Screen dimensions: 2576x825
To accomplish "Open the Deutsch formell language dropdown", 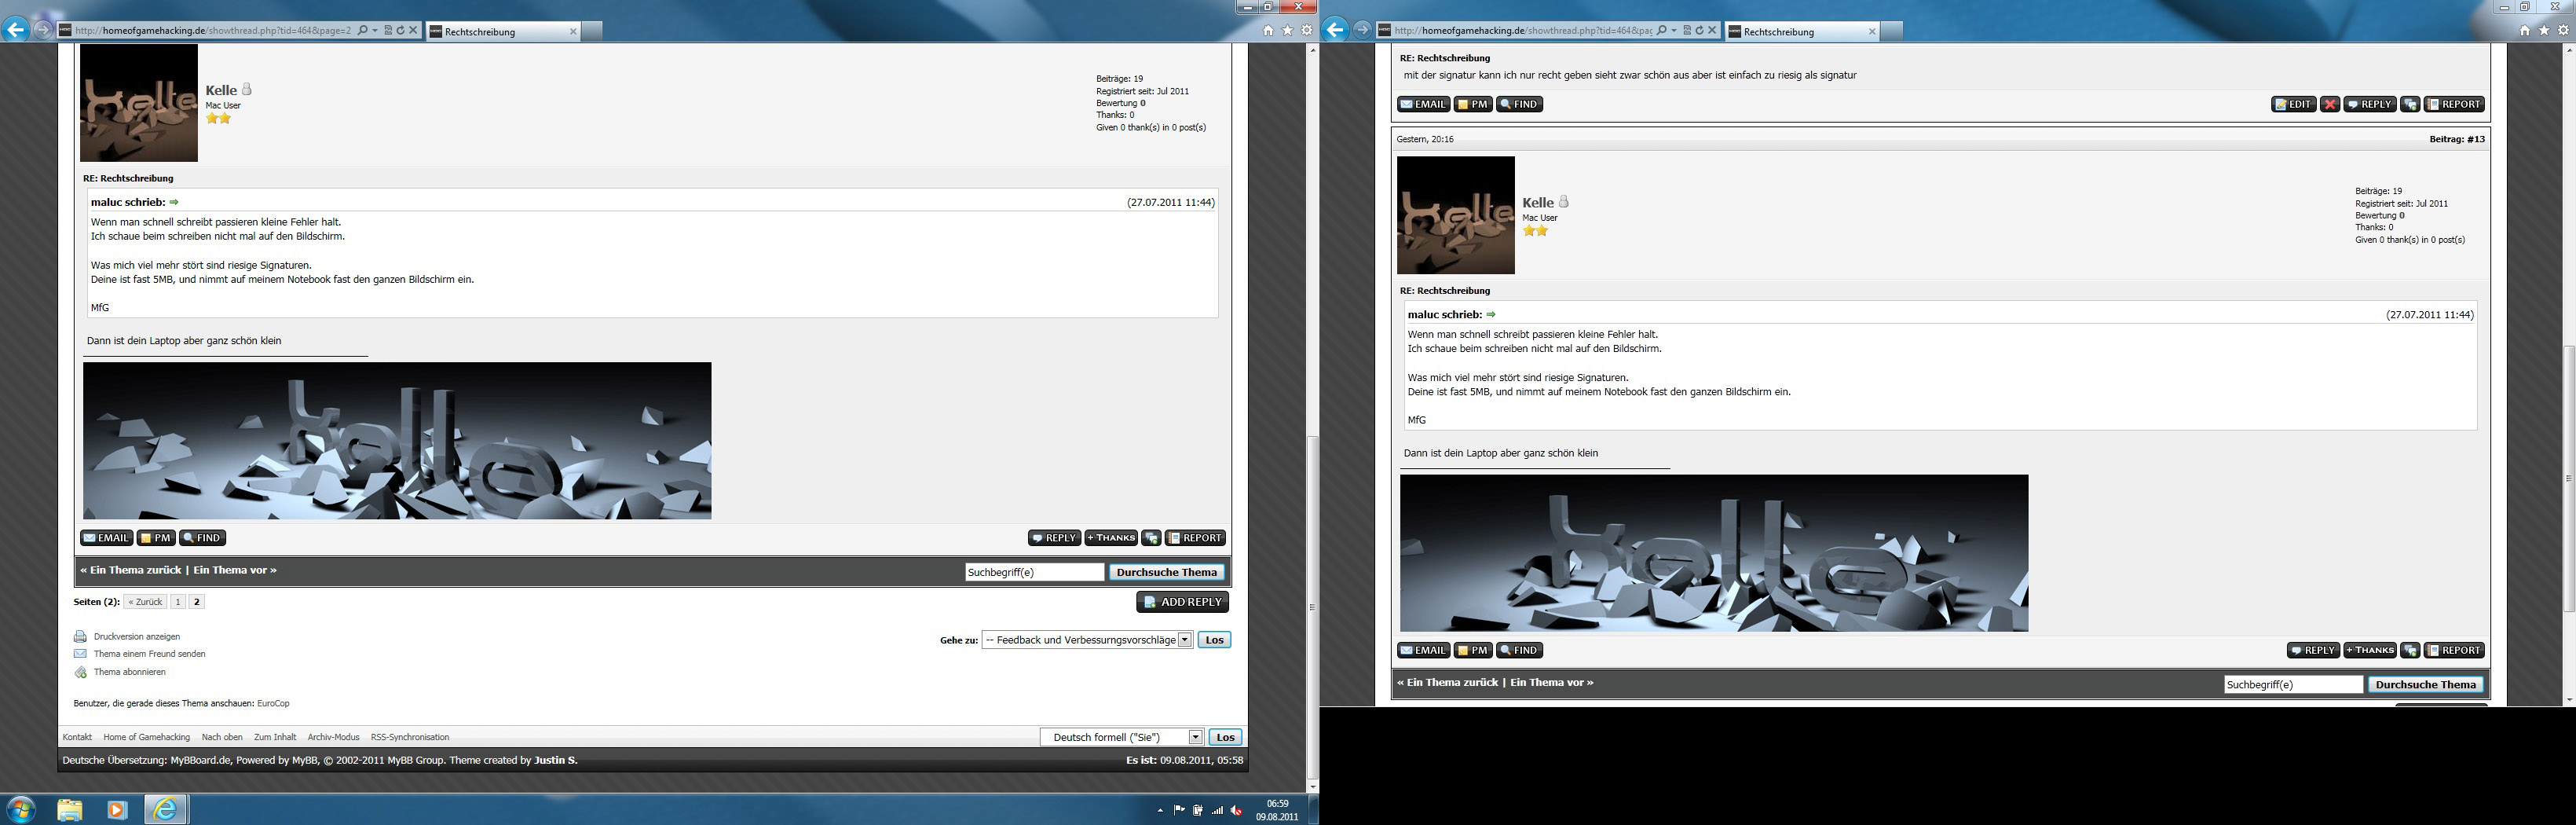I will point(1195,737).
